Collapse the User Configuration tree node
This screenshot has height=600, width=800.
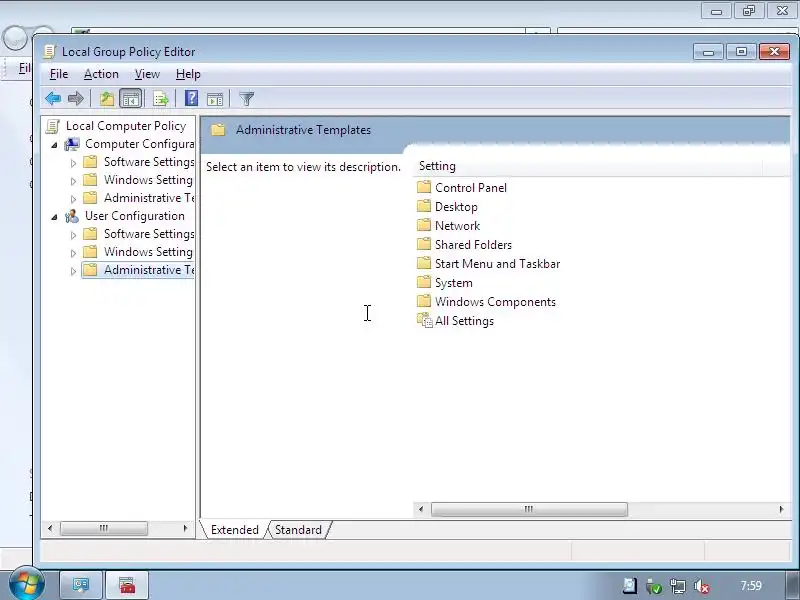pos(54,217)
